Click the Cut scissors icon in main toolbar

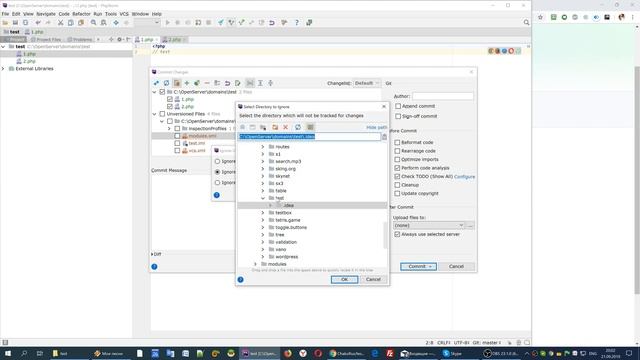pyautogui.click(x=60, y=23)
